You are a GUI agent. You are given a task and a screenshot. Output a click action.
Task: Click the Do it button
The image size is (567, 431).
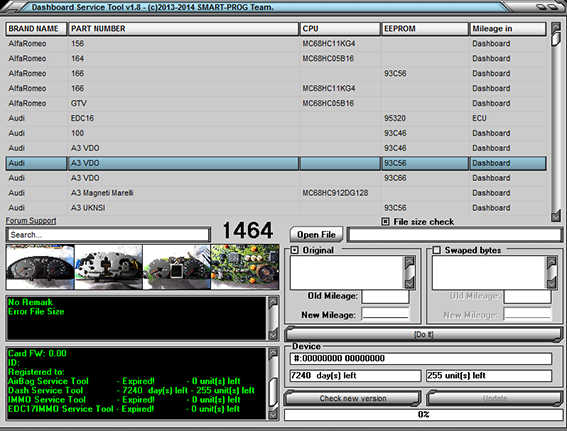[423, 334]
